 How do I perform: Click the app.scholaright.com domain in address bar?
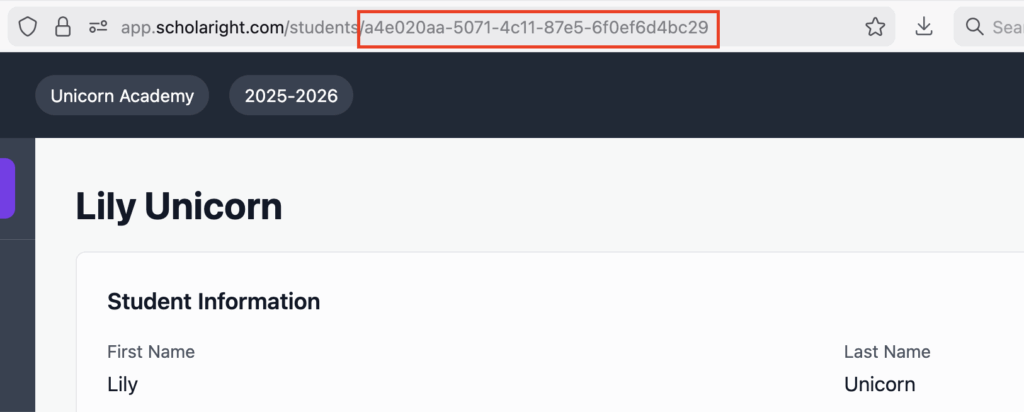201,27
